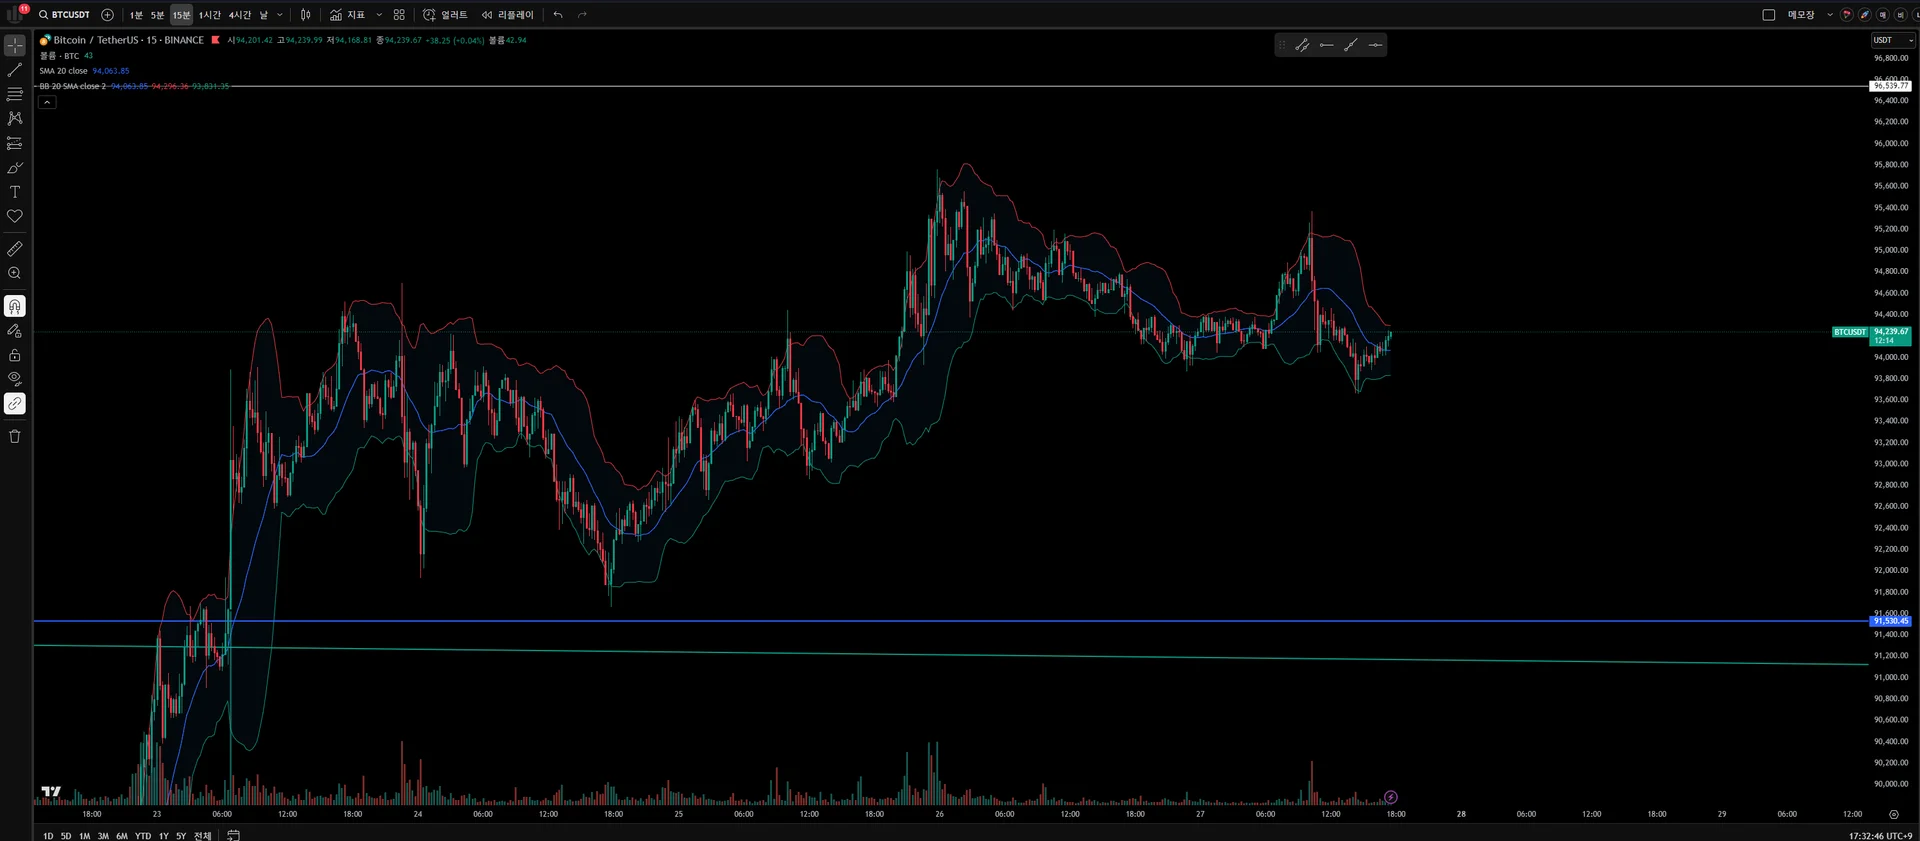Open the layout setup square icon
Screen dimensions: 1920x841
point(1768,15)
